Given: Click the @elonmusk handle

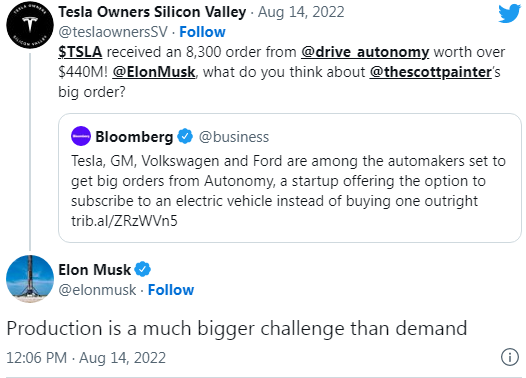Looking at the screenshot, I should tap(97, 290).
